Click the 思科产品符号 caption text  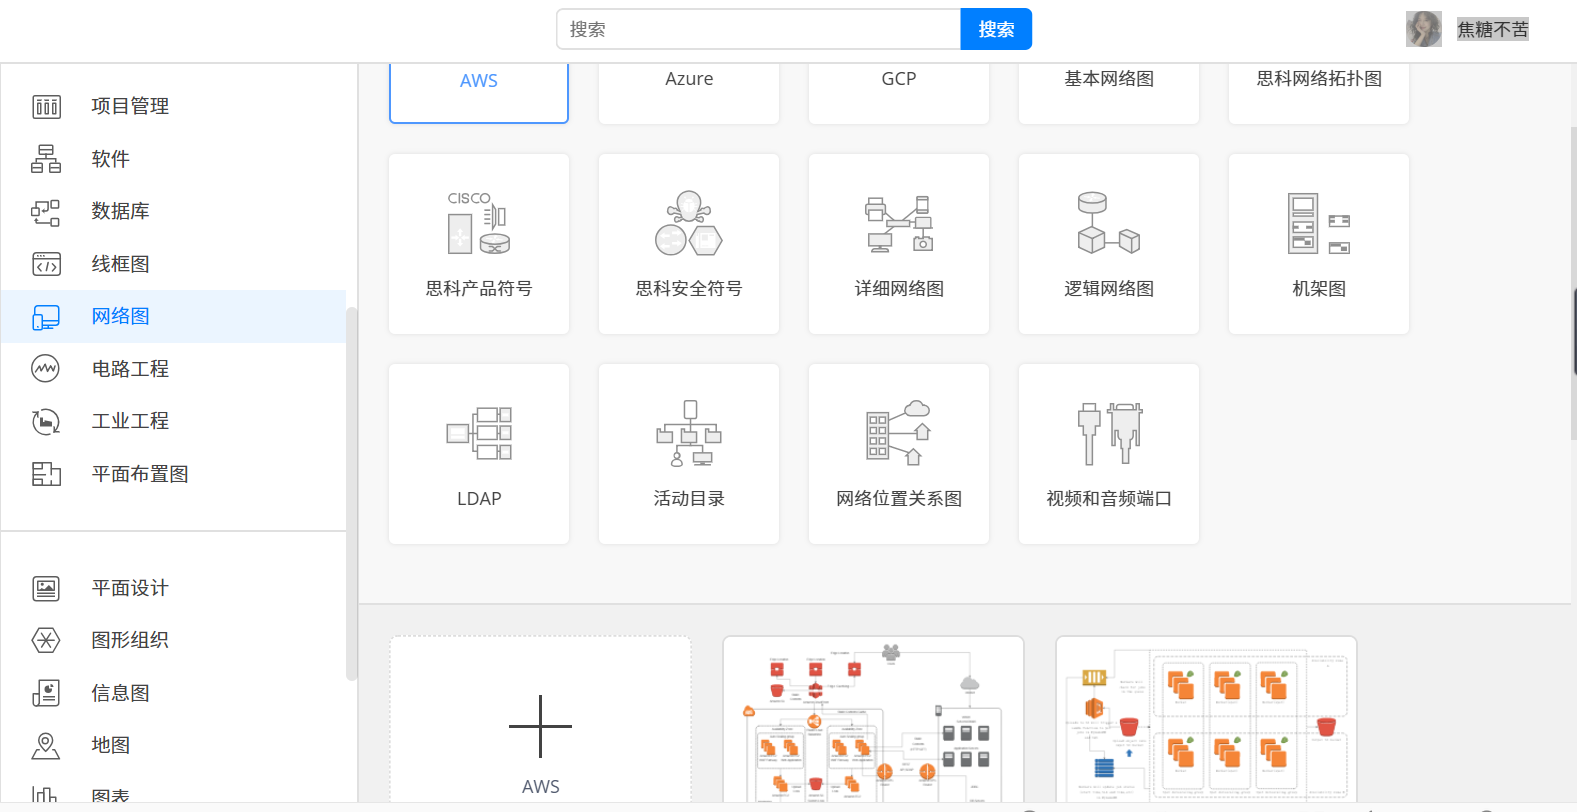pyautogui.click(x=479, y=289)
